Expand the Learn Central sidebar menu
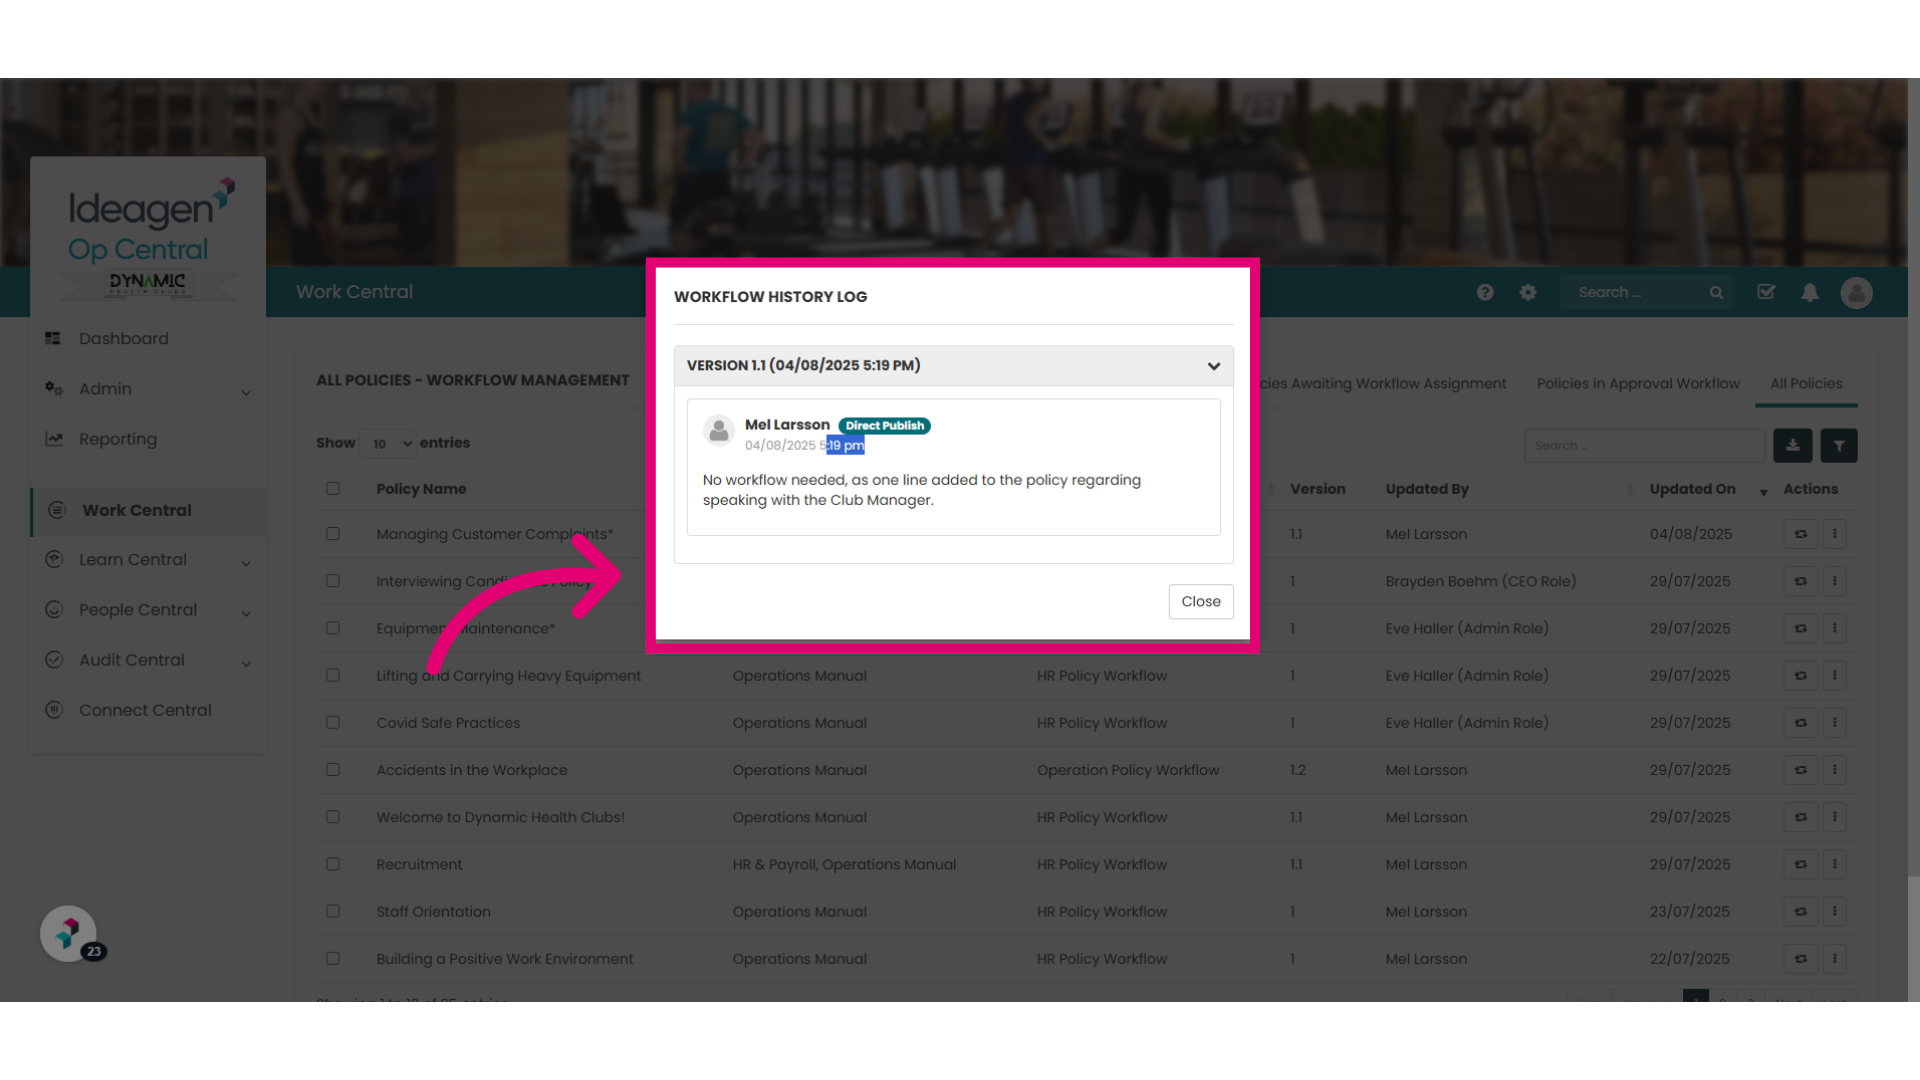Screen dimensions: 1920x1080 (148, 560)
